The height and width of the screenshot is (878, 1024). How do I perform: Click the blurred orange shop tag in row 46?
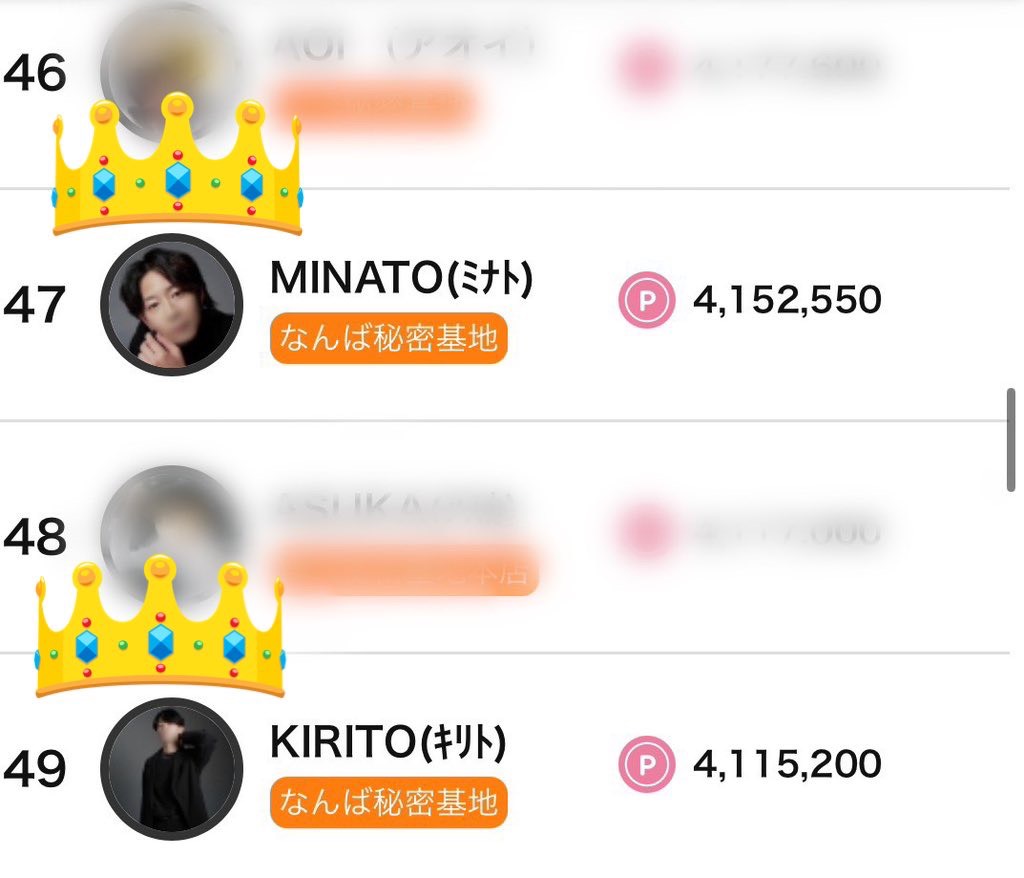click(x=373, y=105)
